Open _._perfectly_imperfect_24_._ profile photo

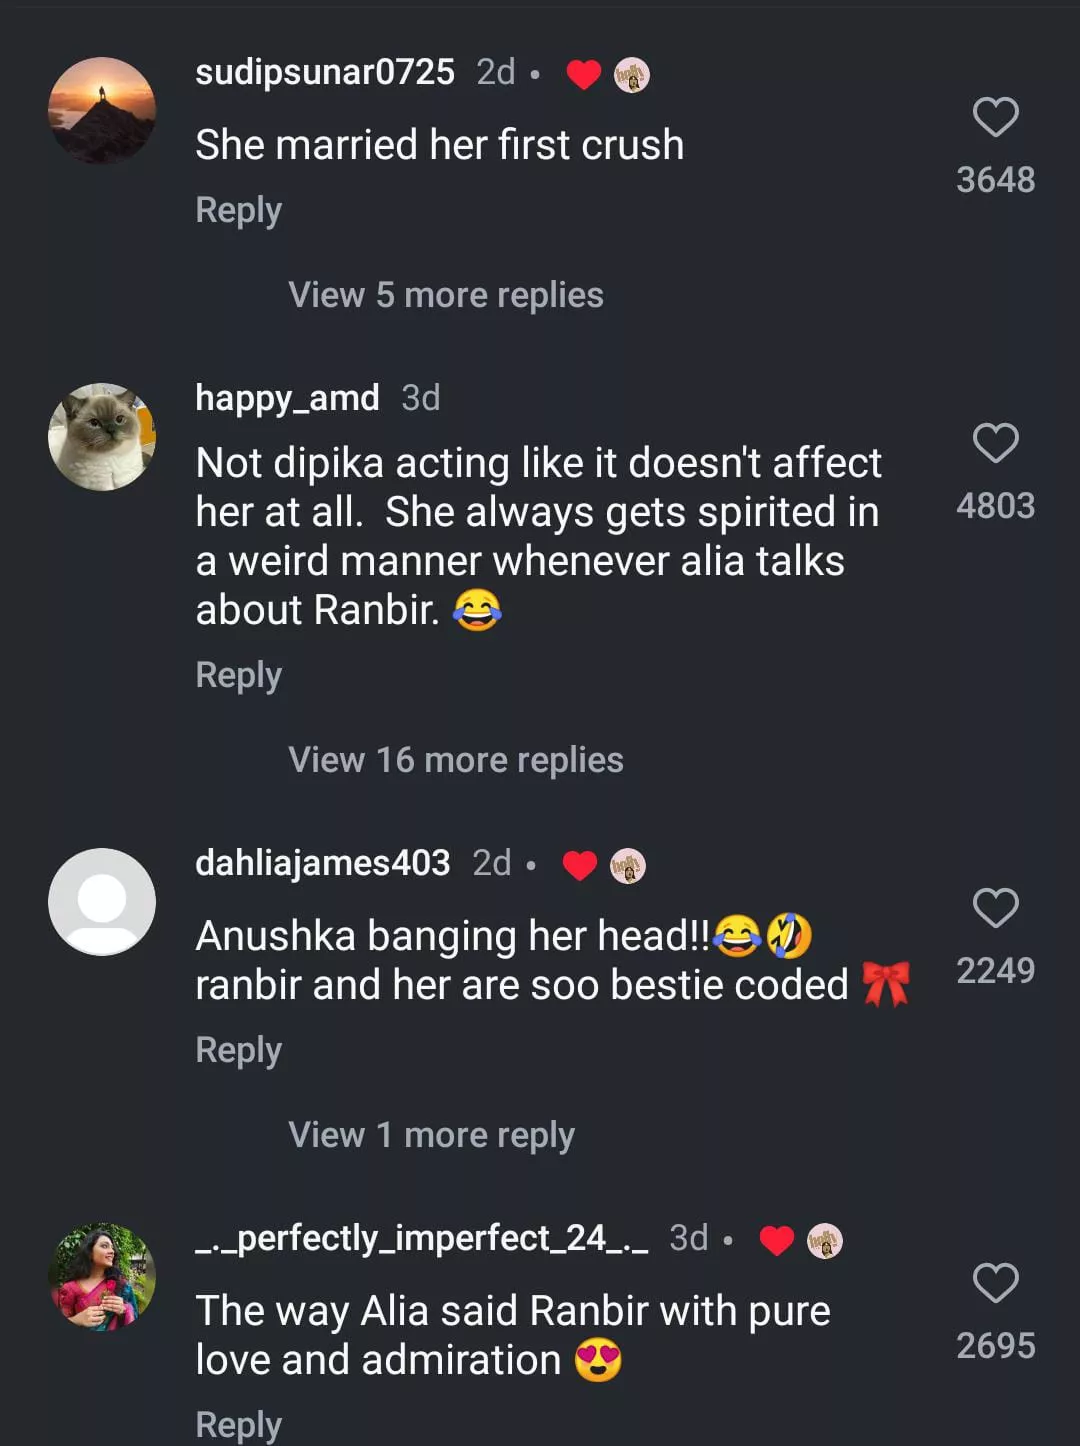[x=102, y=1277]
